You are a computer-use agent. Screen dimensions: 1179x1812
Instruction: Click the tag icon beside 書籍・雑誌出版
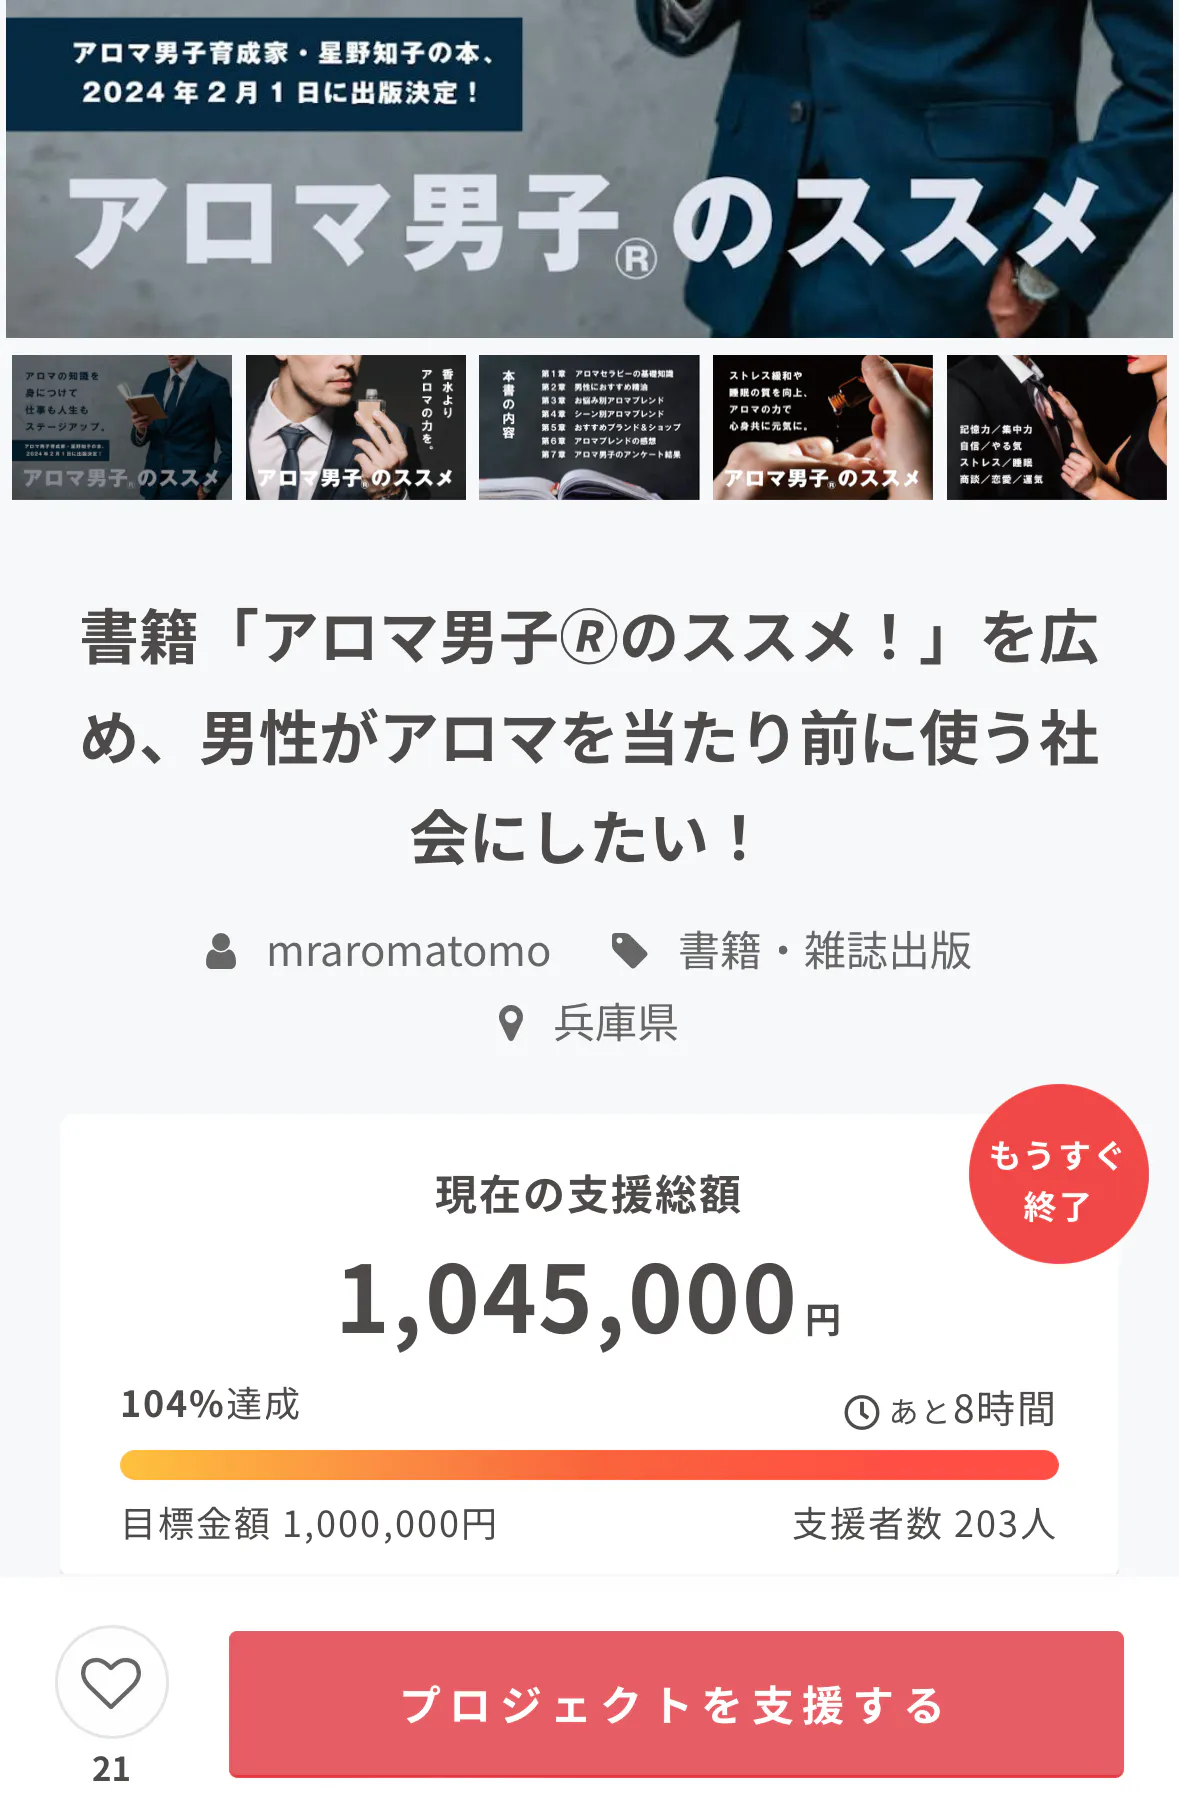629,951
